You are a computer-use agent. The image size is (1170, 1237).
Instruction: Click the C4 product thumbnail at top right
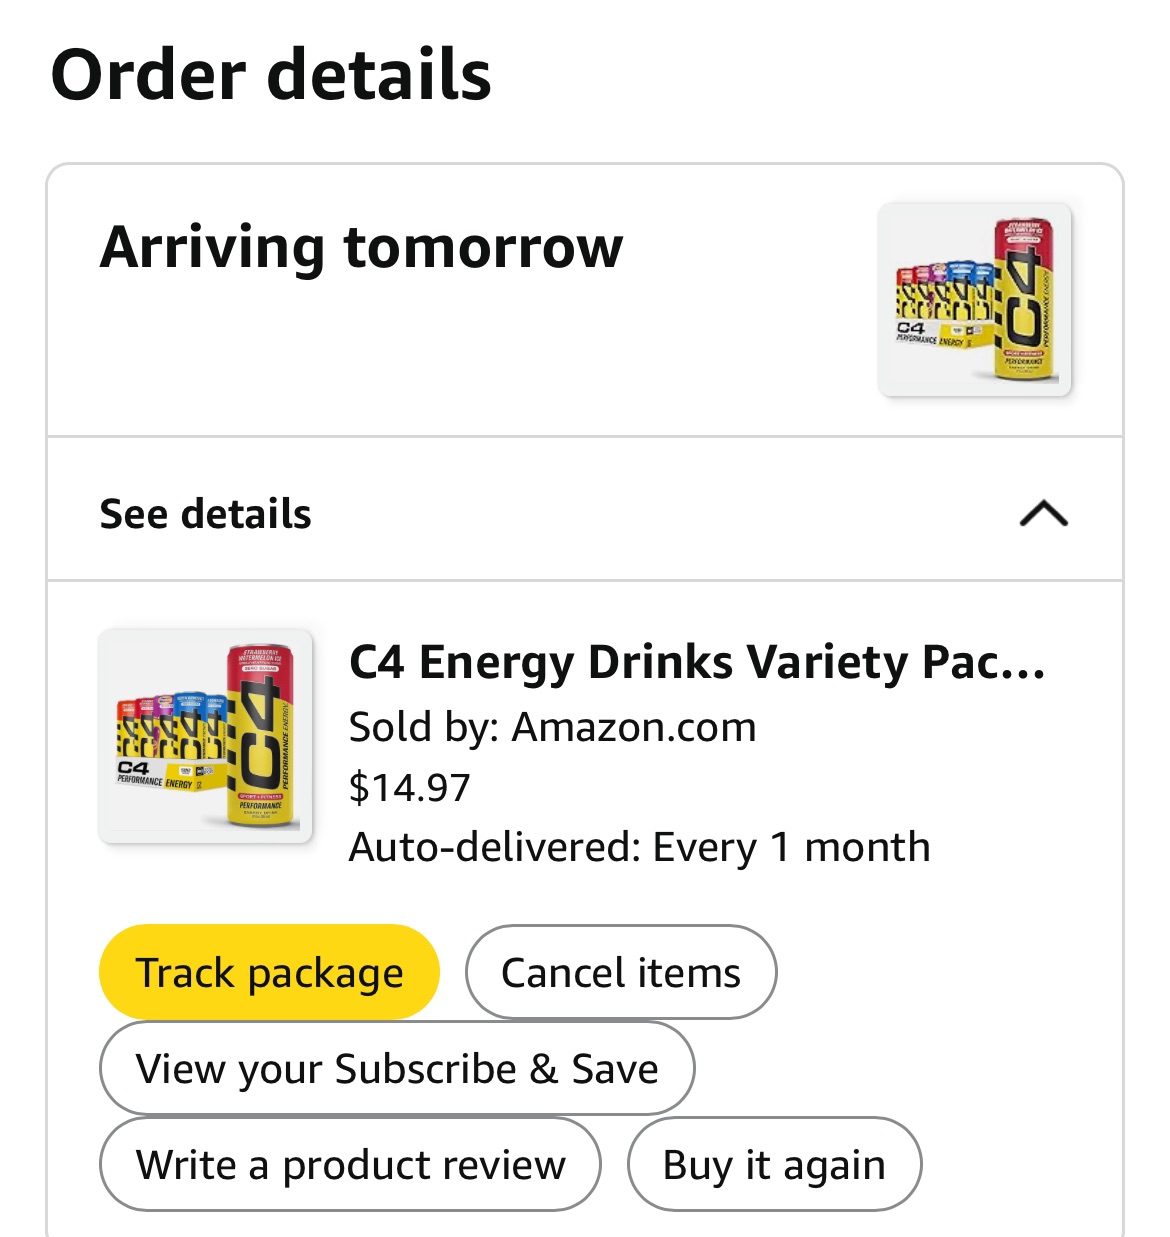[x=975, y=300]
